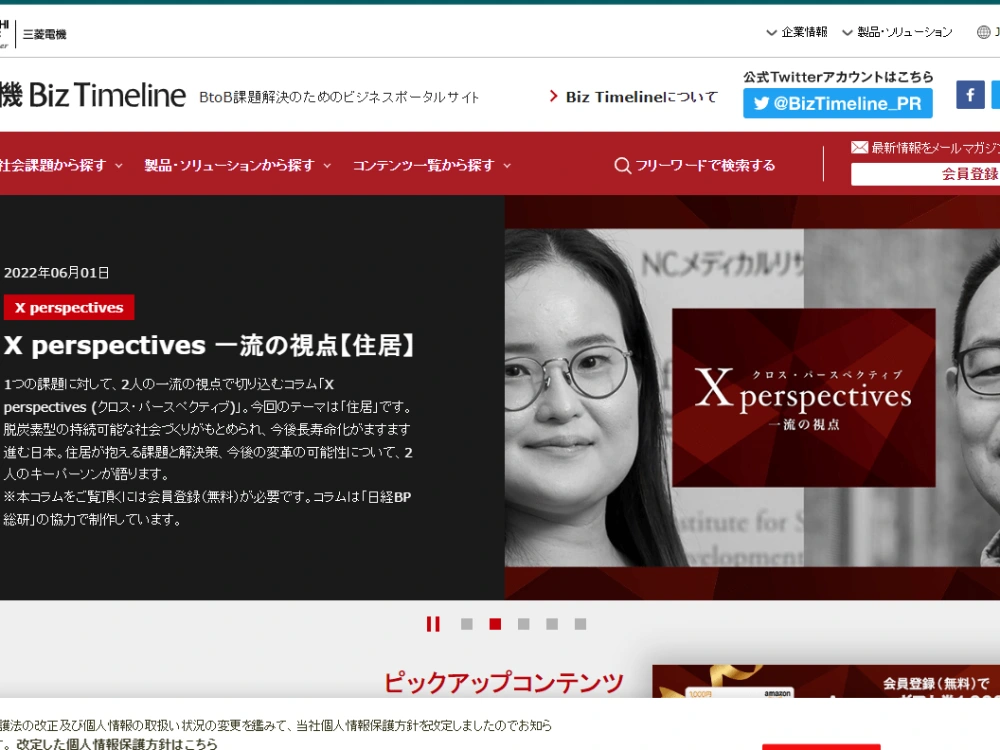Click the Biz Timeline site title
The width and height of the screenshot is (1000, 750).
(92, 96)
